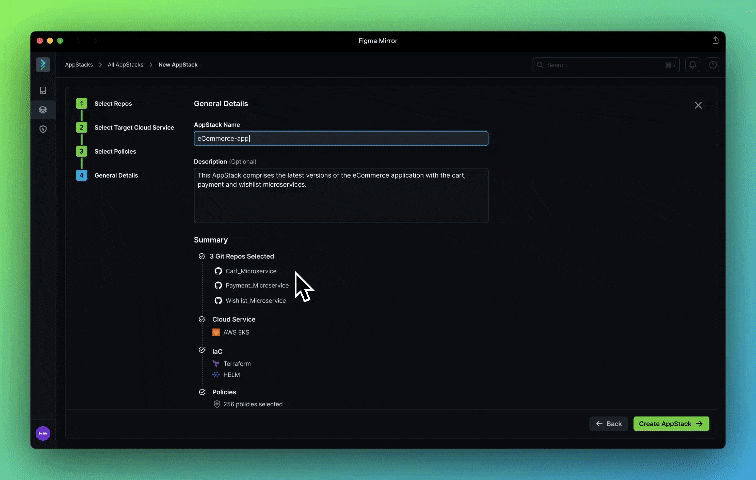The image size is (756, 480).
Task: Click the Summary heading
Action: coord(211,240)
